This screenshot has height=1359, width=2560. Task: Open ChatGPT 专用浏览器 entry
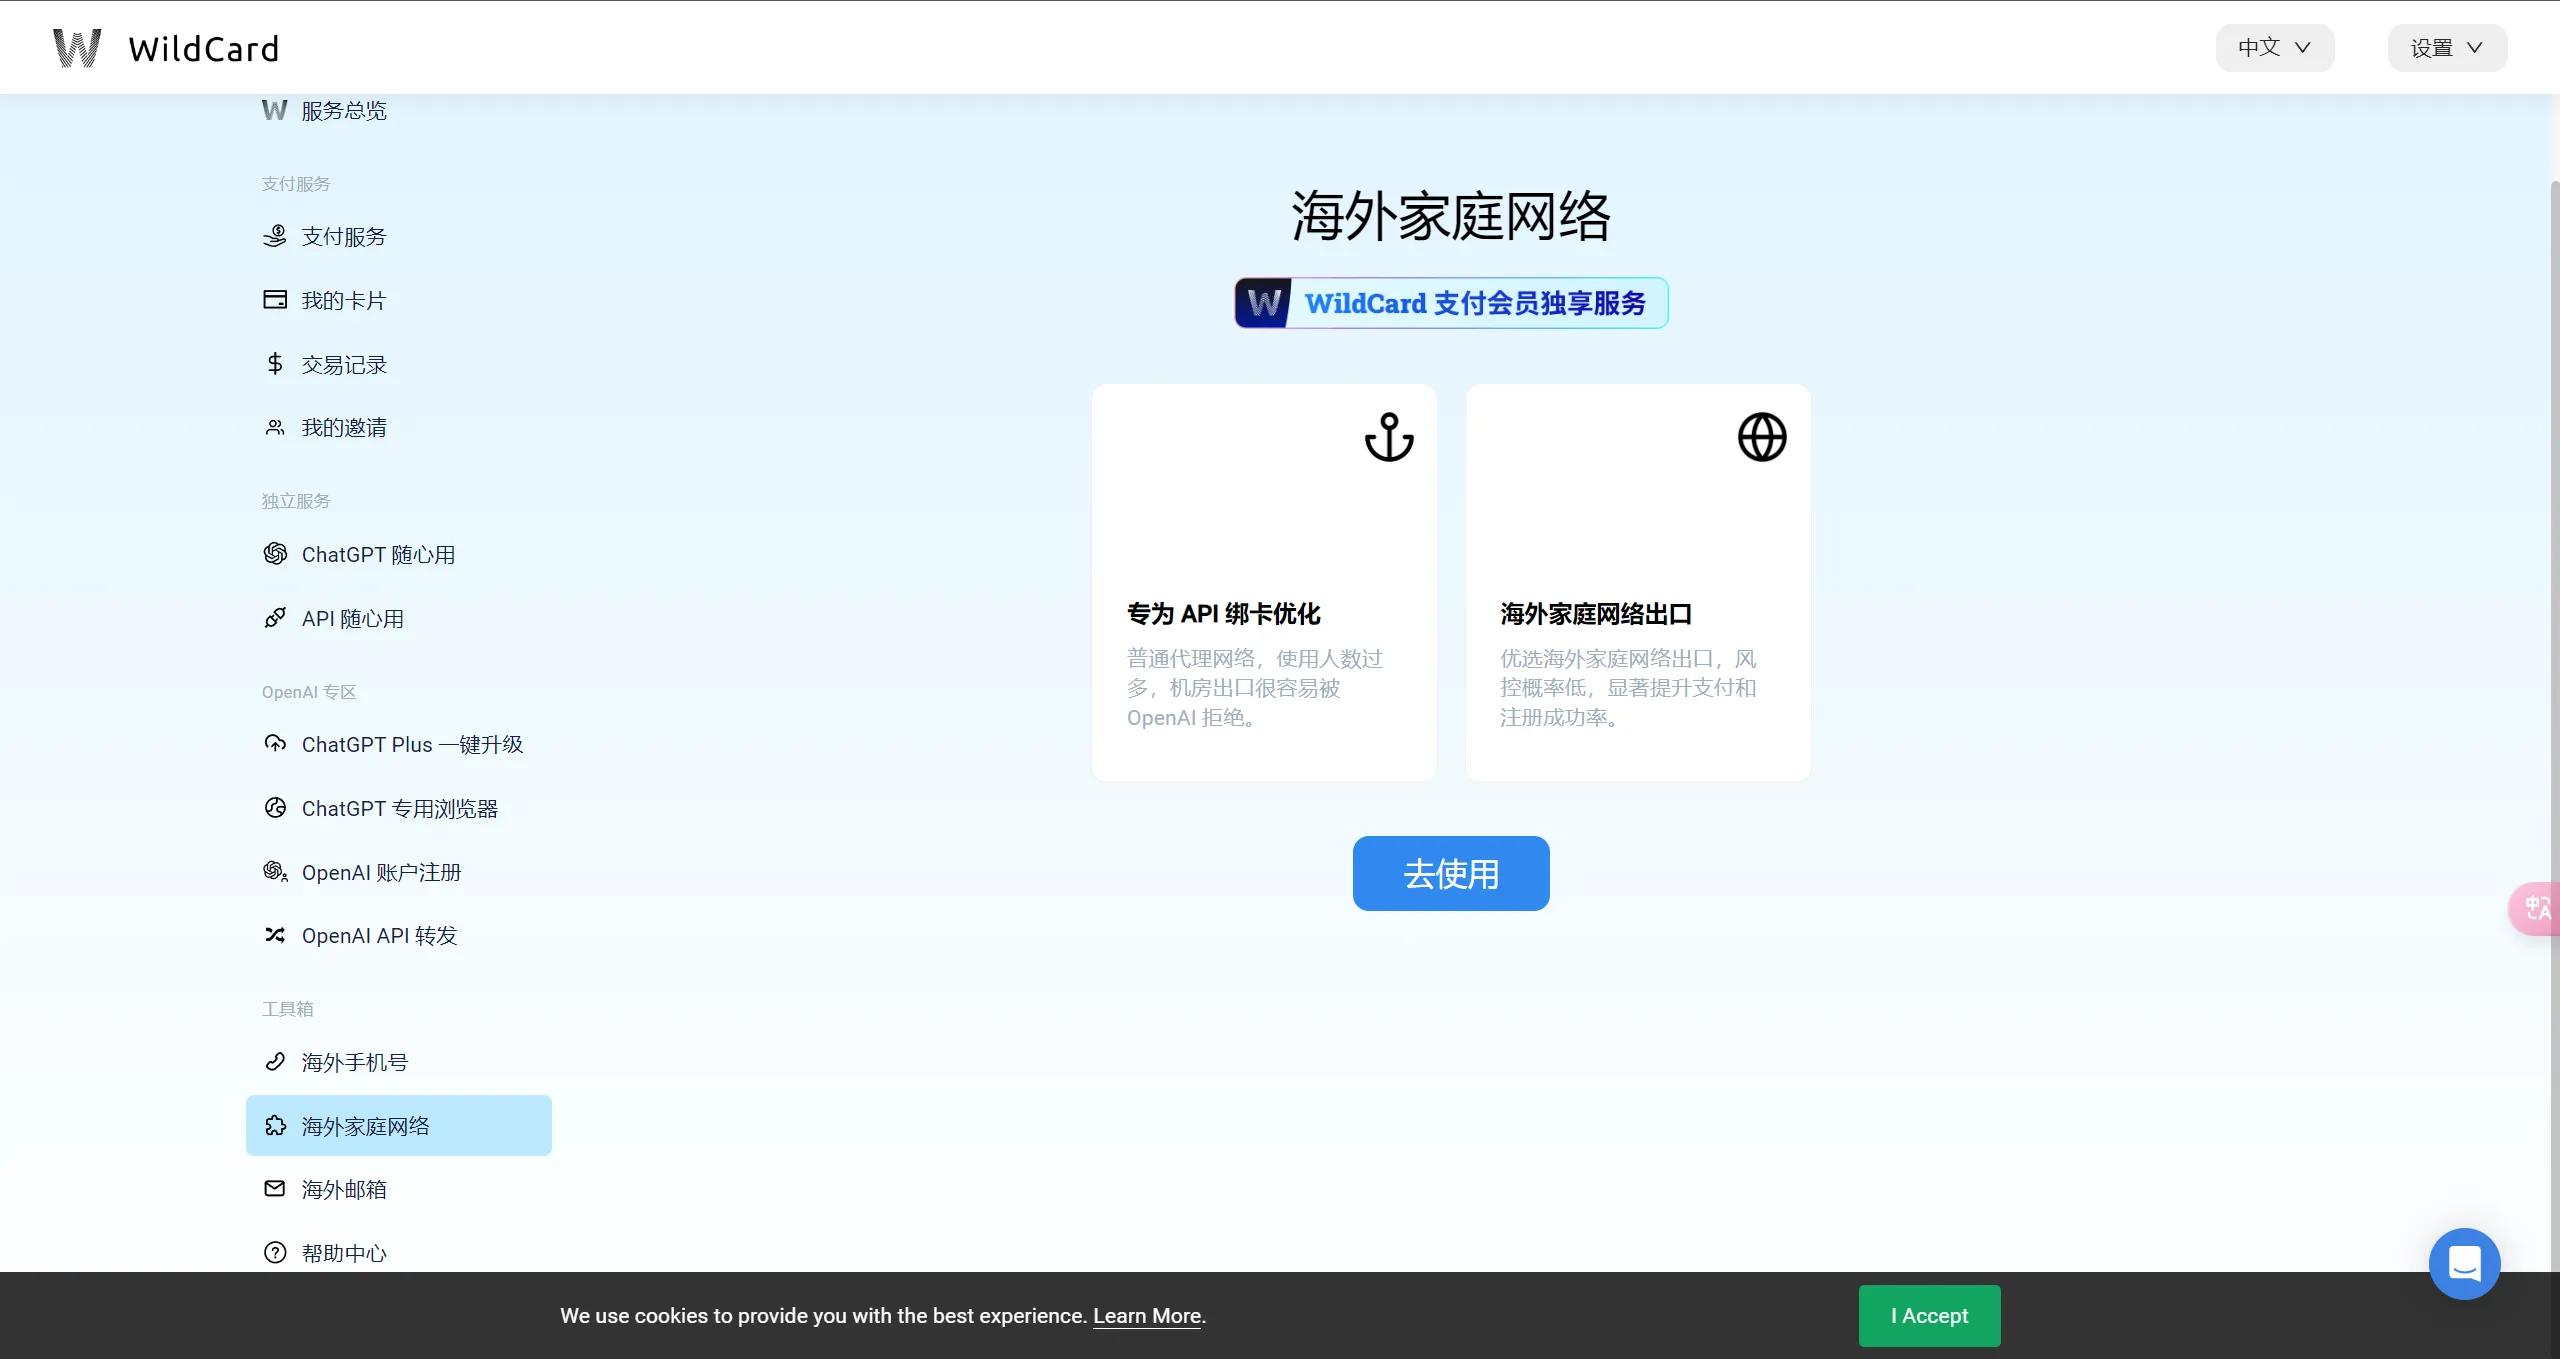[400, 808]
